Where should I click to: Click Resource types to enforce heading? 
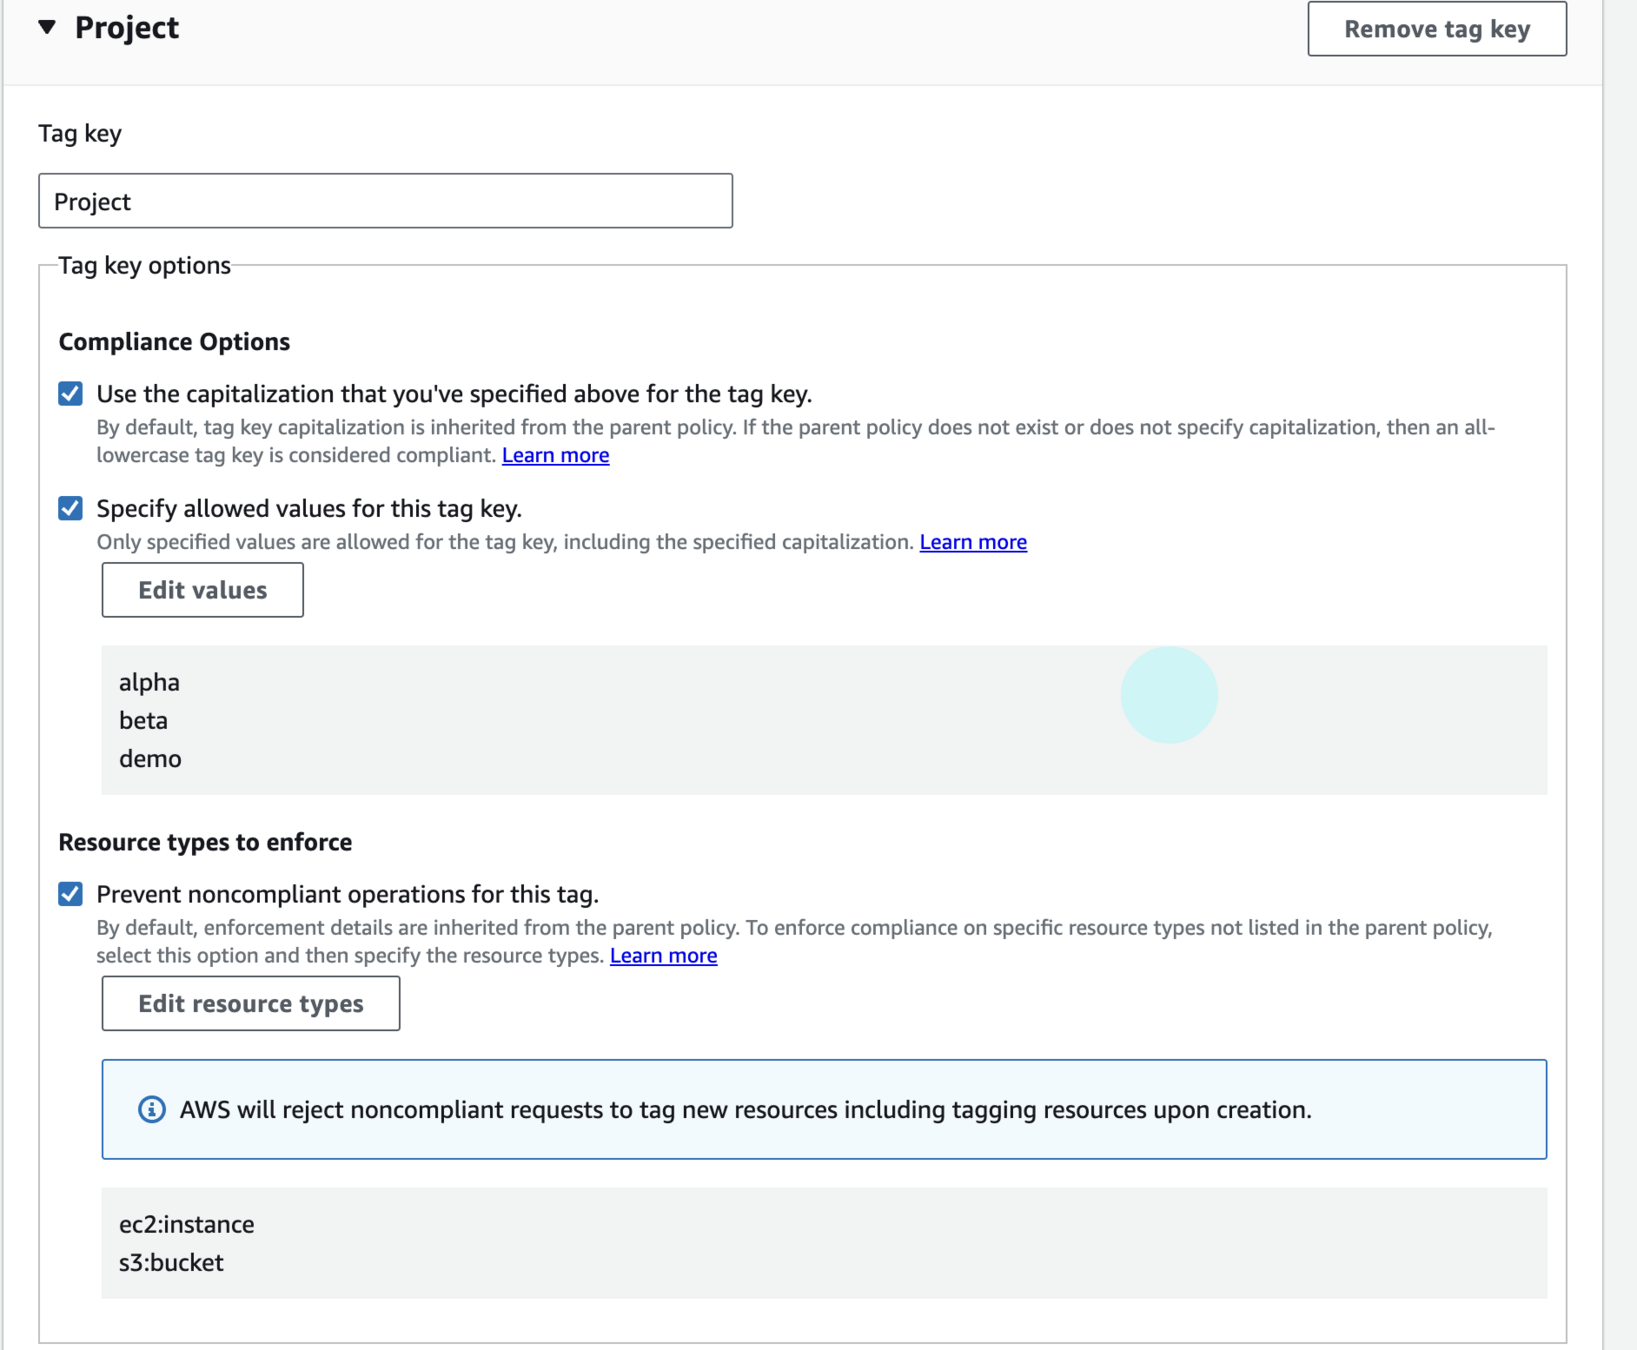205,842
